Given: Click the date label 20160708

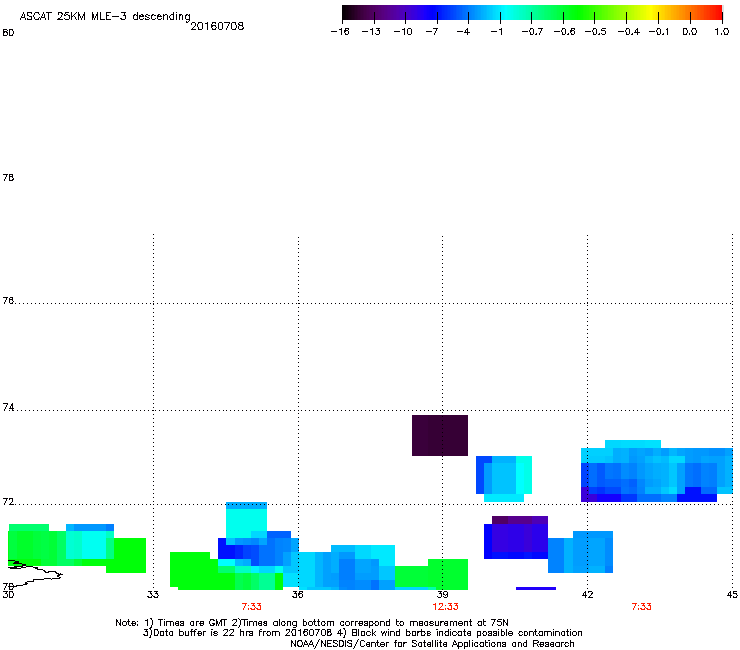Looking at the screenshot, I should click(x=217, y=26).
